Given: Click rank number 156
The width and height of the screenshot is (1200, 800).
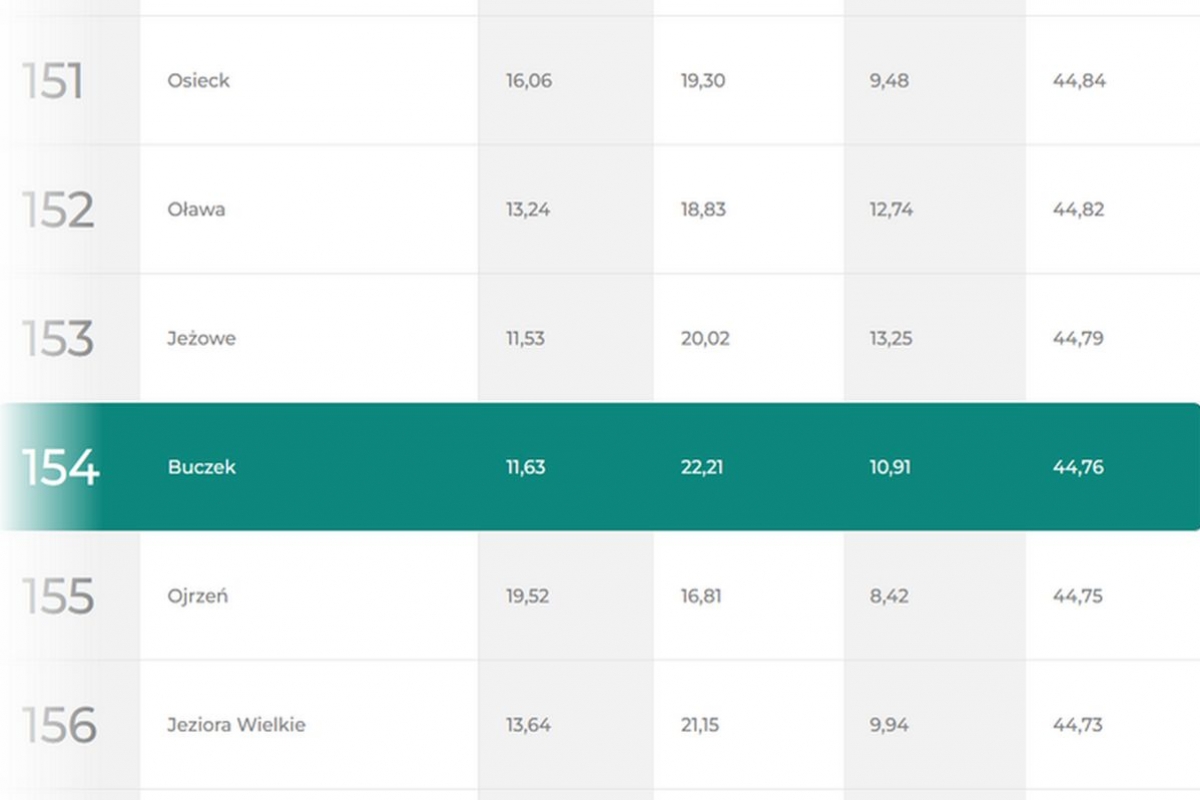Looking at the screenshot, I should coord(59,725).
